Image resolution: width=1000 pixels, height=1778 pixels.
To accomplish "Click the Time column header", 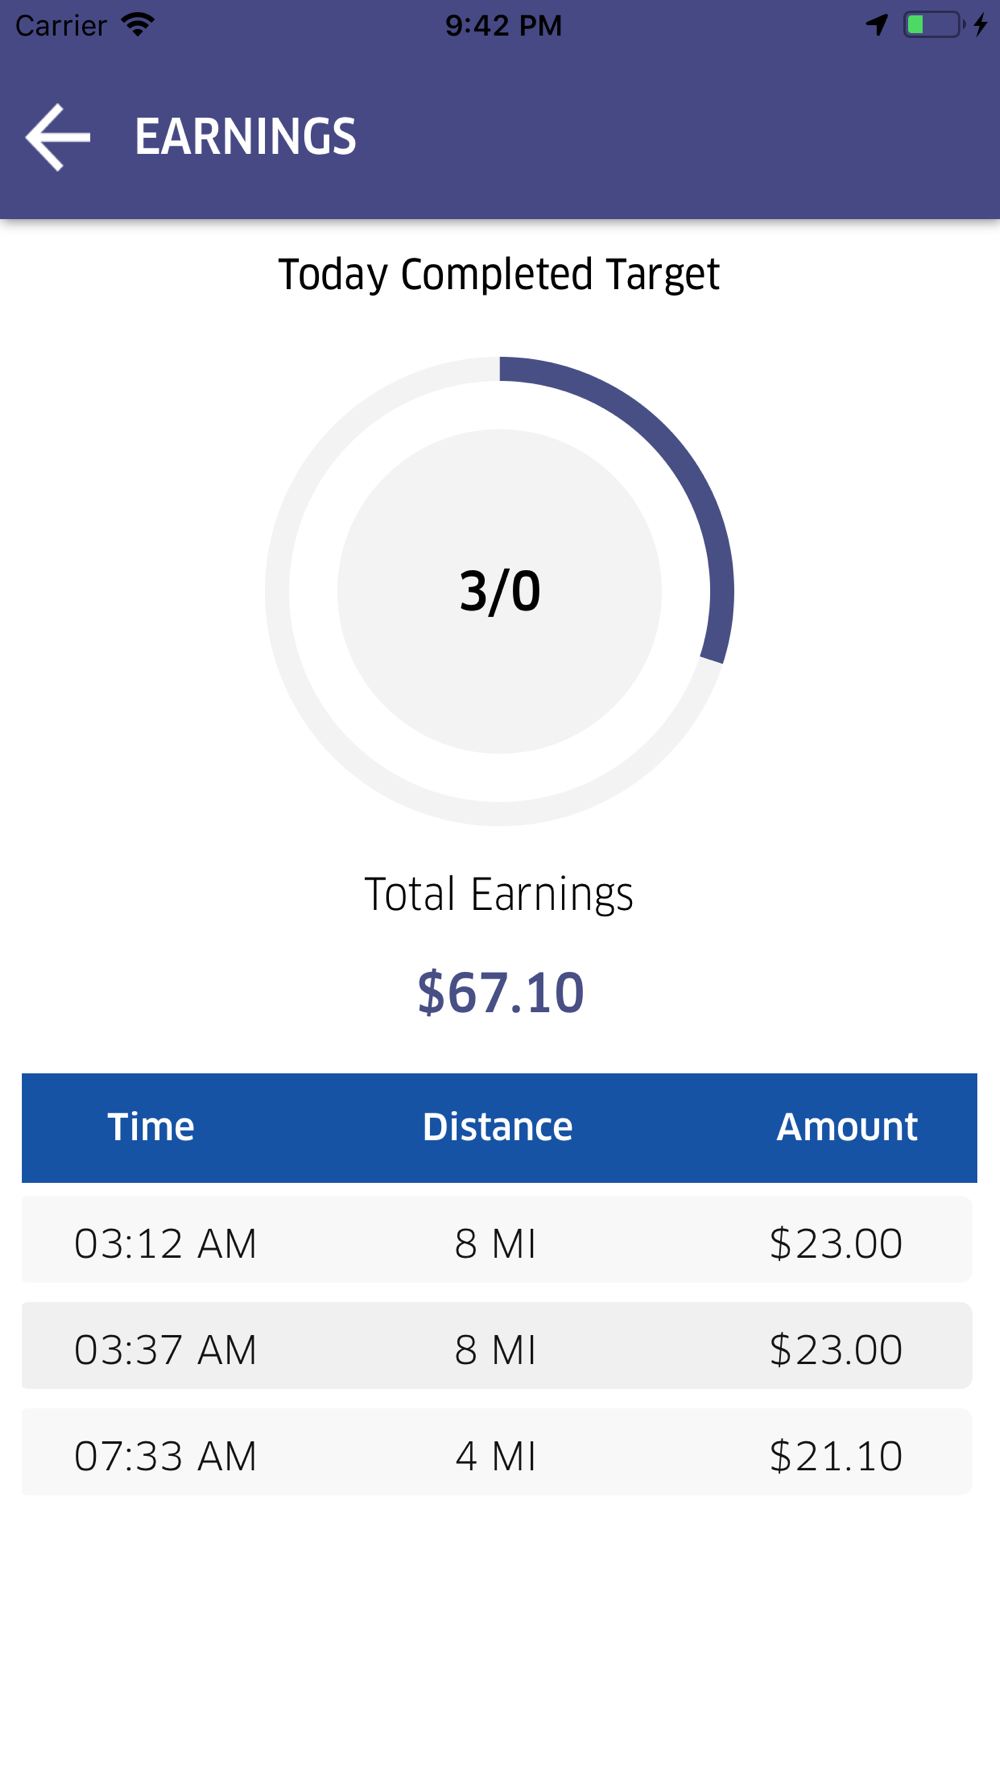I will pos(151,1127).
